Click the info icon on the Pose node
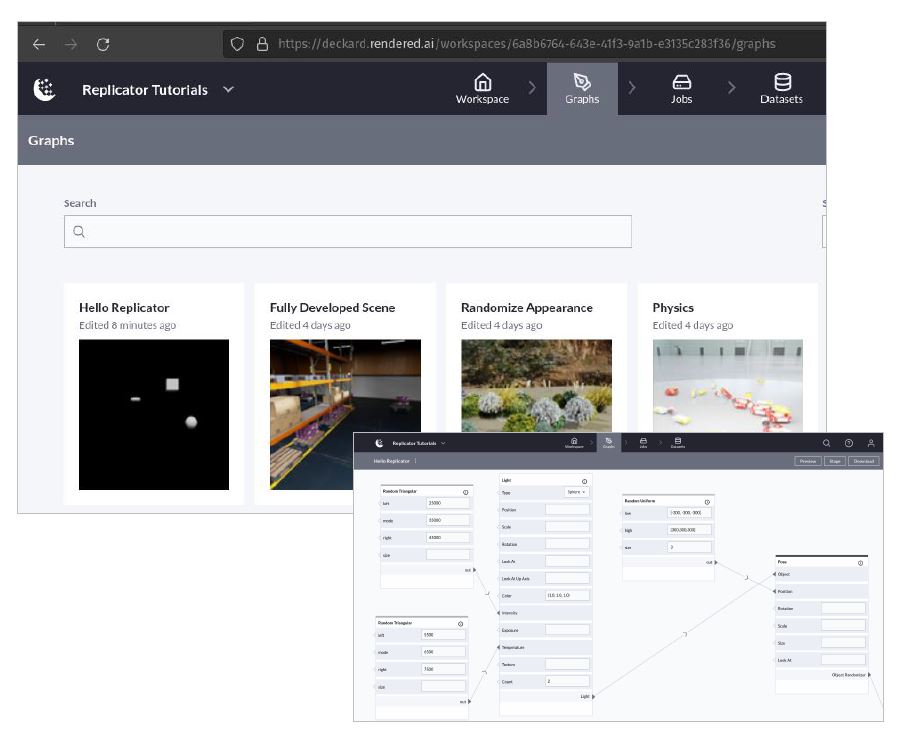915x742 pixels. point(860,563)
